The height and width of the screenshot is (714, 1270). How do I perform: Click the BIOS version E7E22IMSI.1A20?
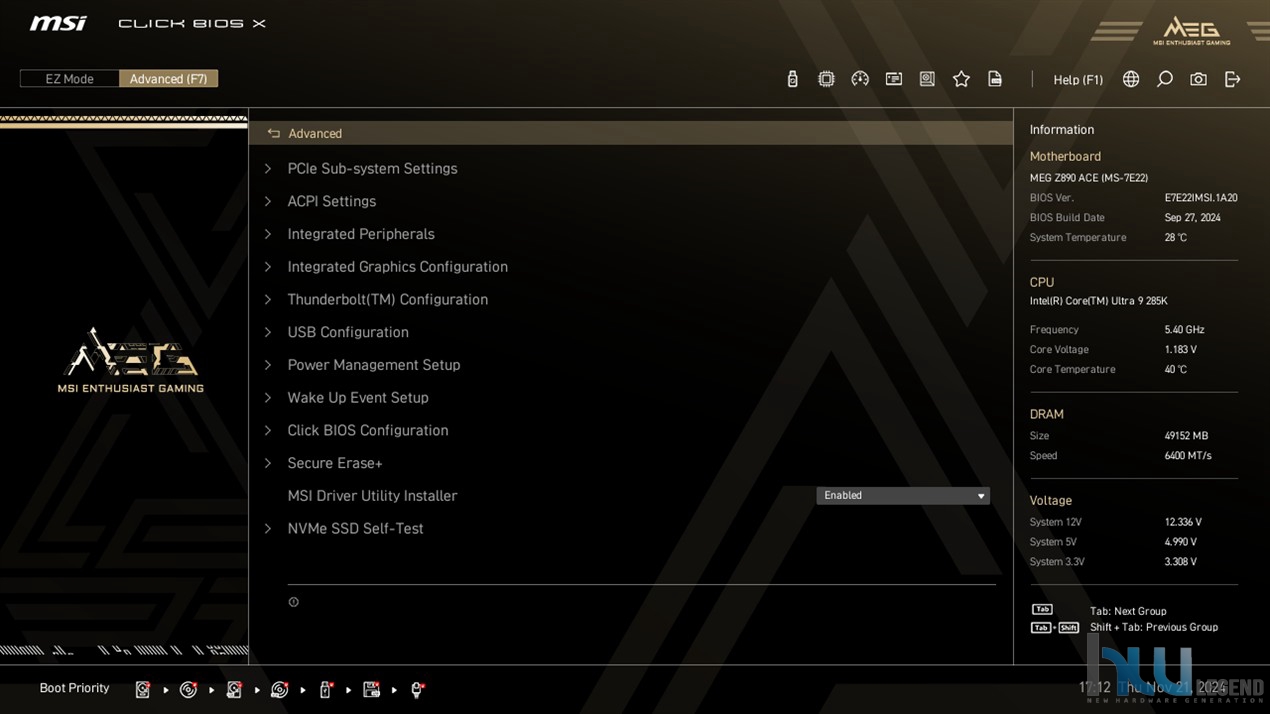click(x=1200, y=198)
